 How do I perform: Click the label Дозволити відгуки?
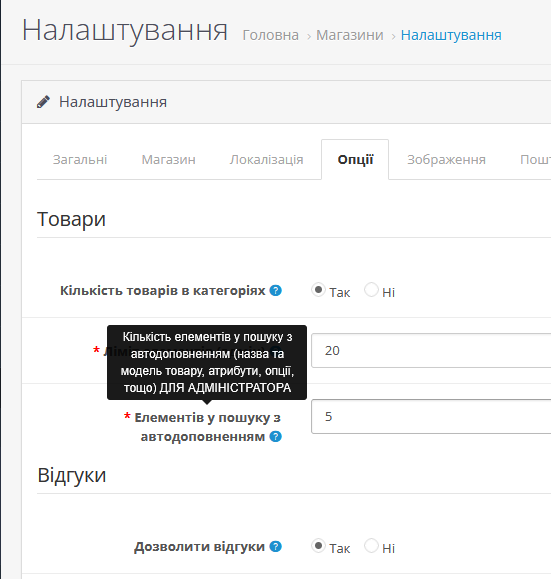199,547
